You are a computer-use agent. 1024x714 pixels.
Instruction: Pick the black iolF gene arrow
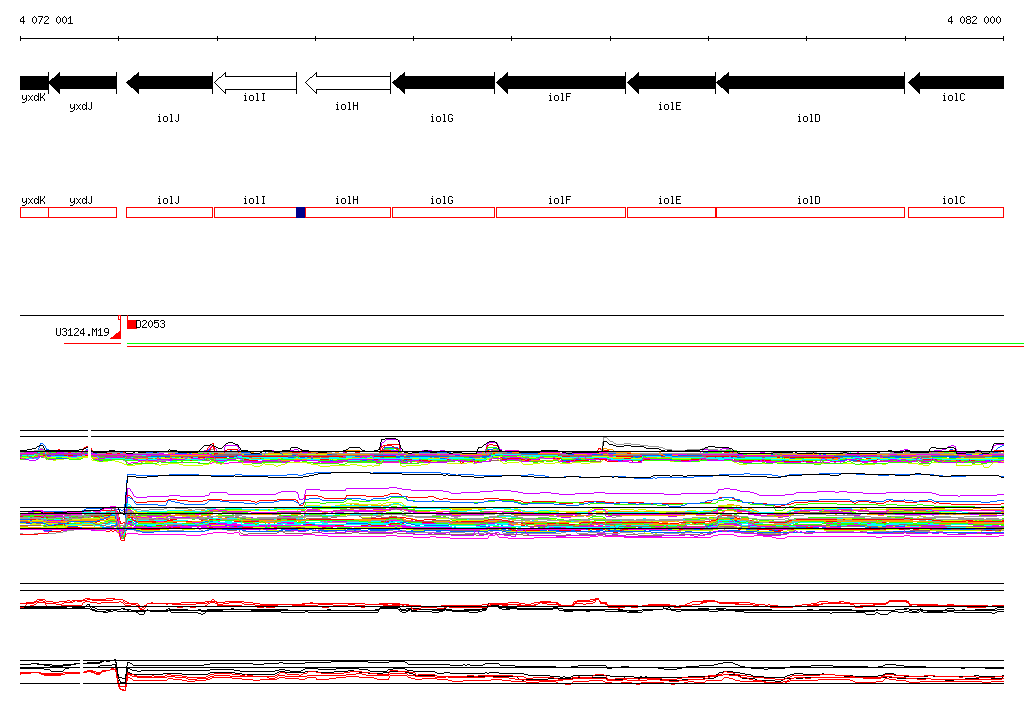[560, 82]
